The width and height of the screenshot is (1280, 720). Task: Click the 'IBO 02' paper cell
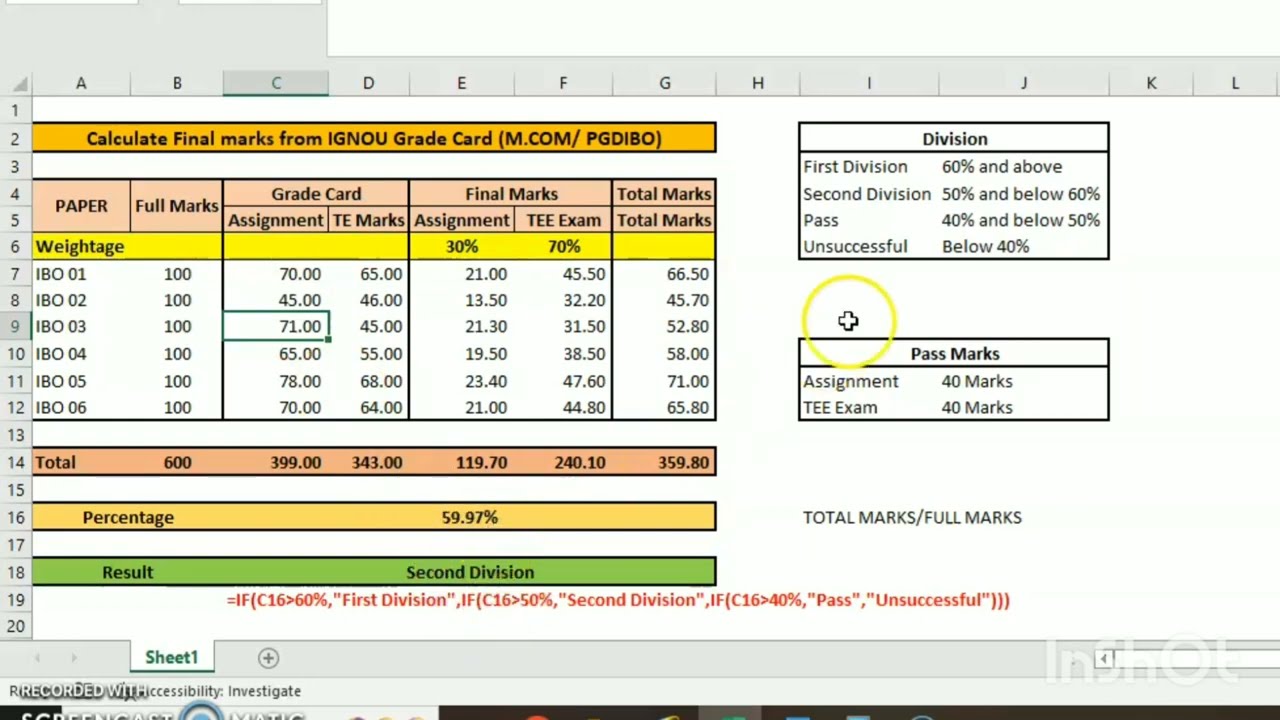pos(81,300)
